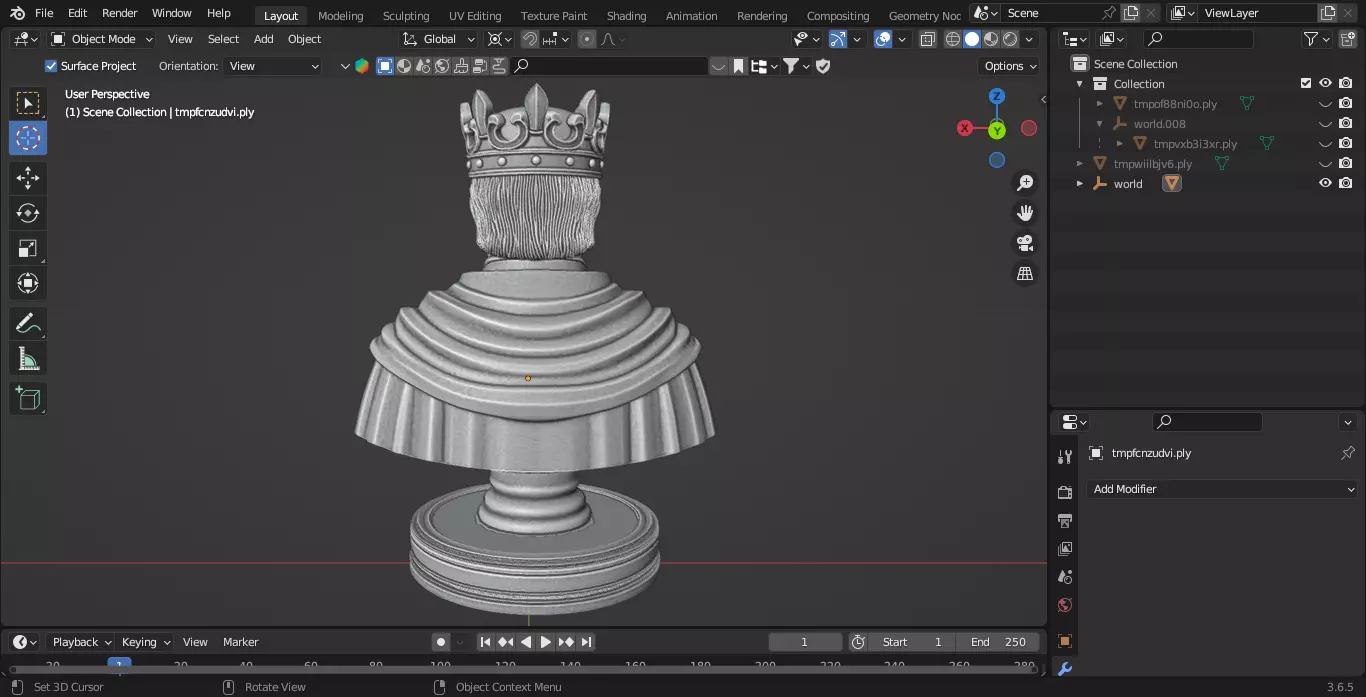Collapse the Collection tree in outliner
The width and height of the screenshot is (1366, 697).
1080,84
